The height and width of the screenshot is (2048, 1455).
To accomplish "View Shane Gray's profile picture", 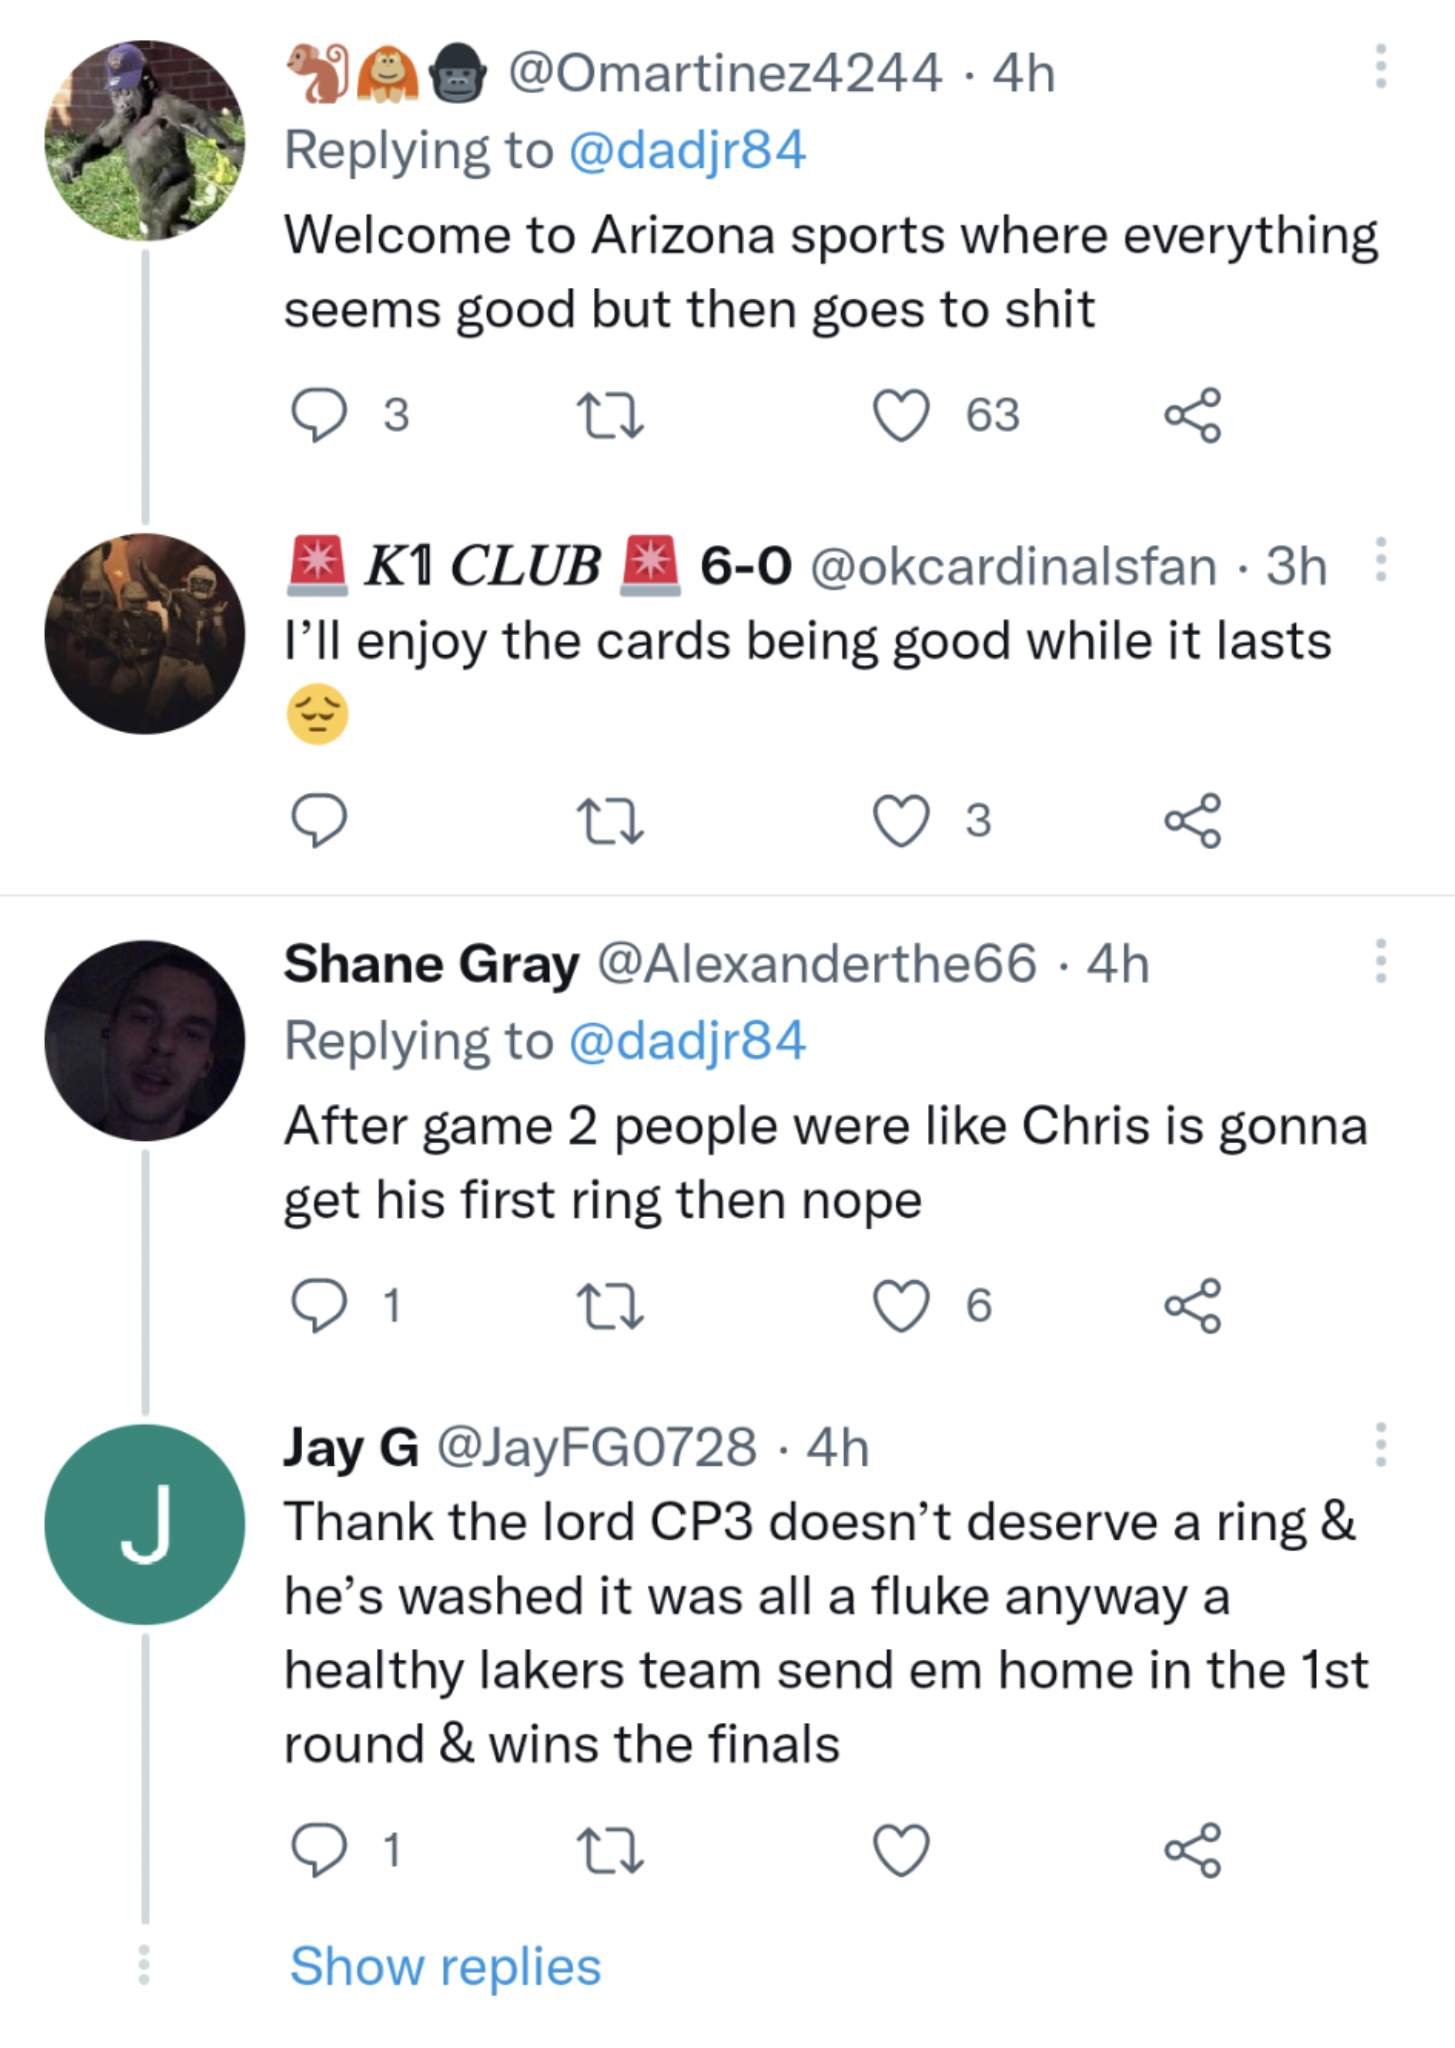I will point(145,1040).
